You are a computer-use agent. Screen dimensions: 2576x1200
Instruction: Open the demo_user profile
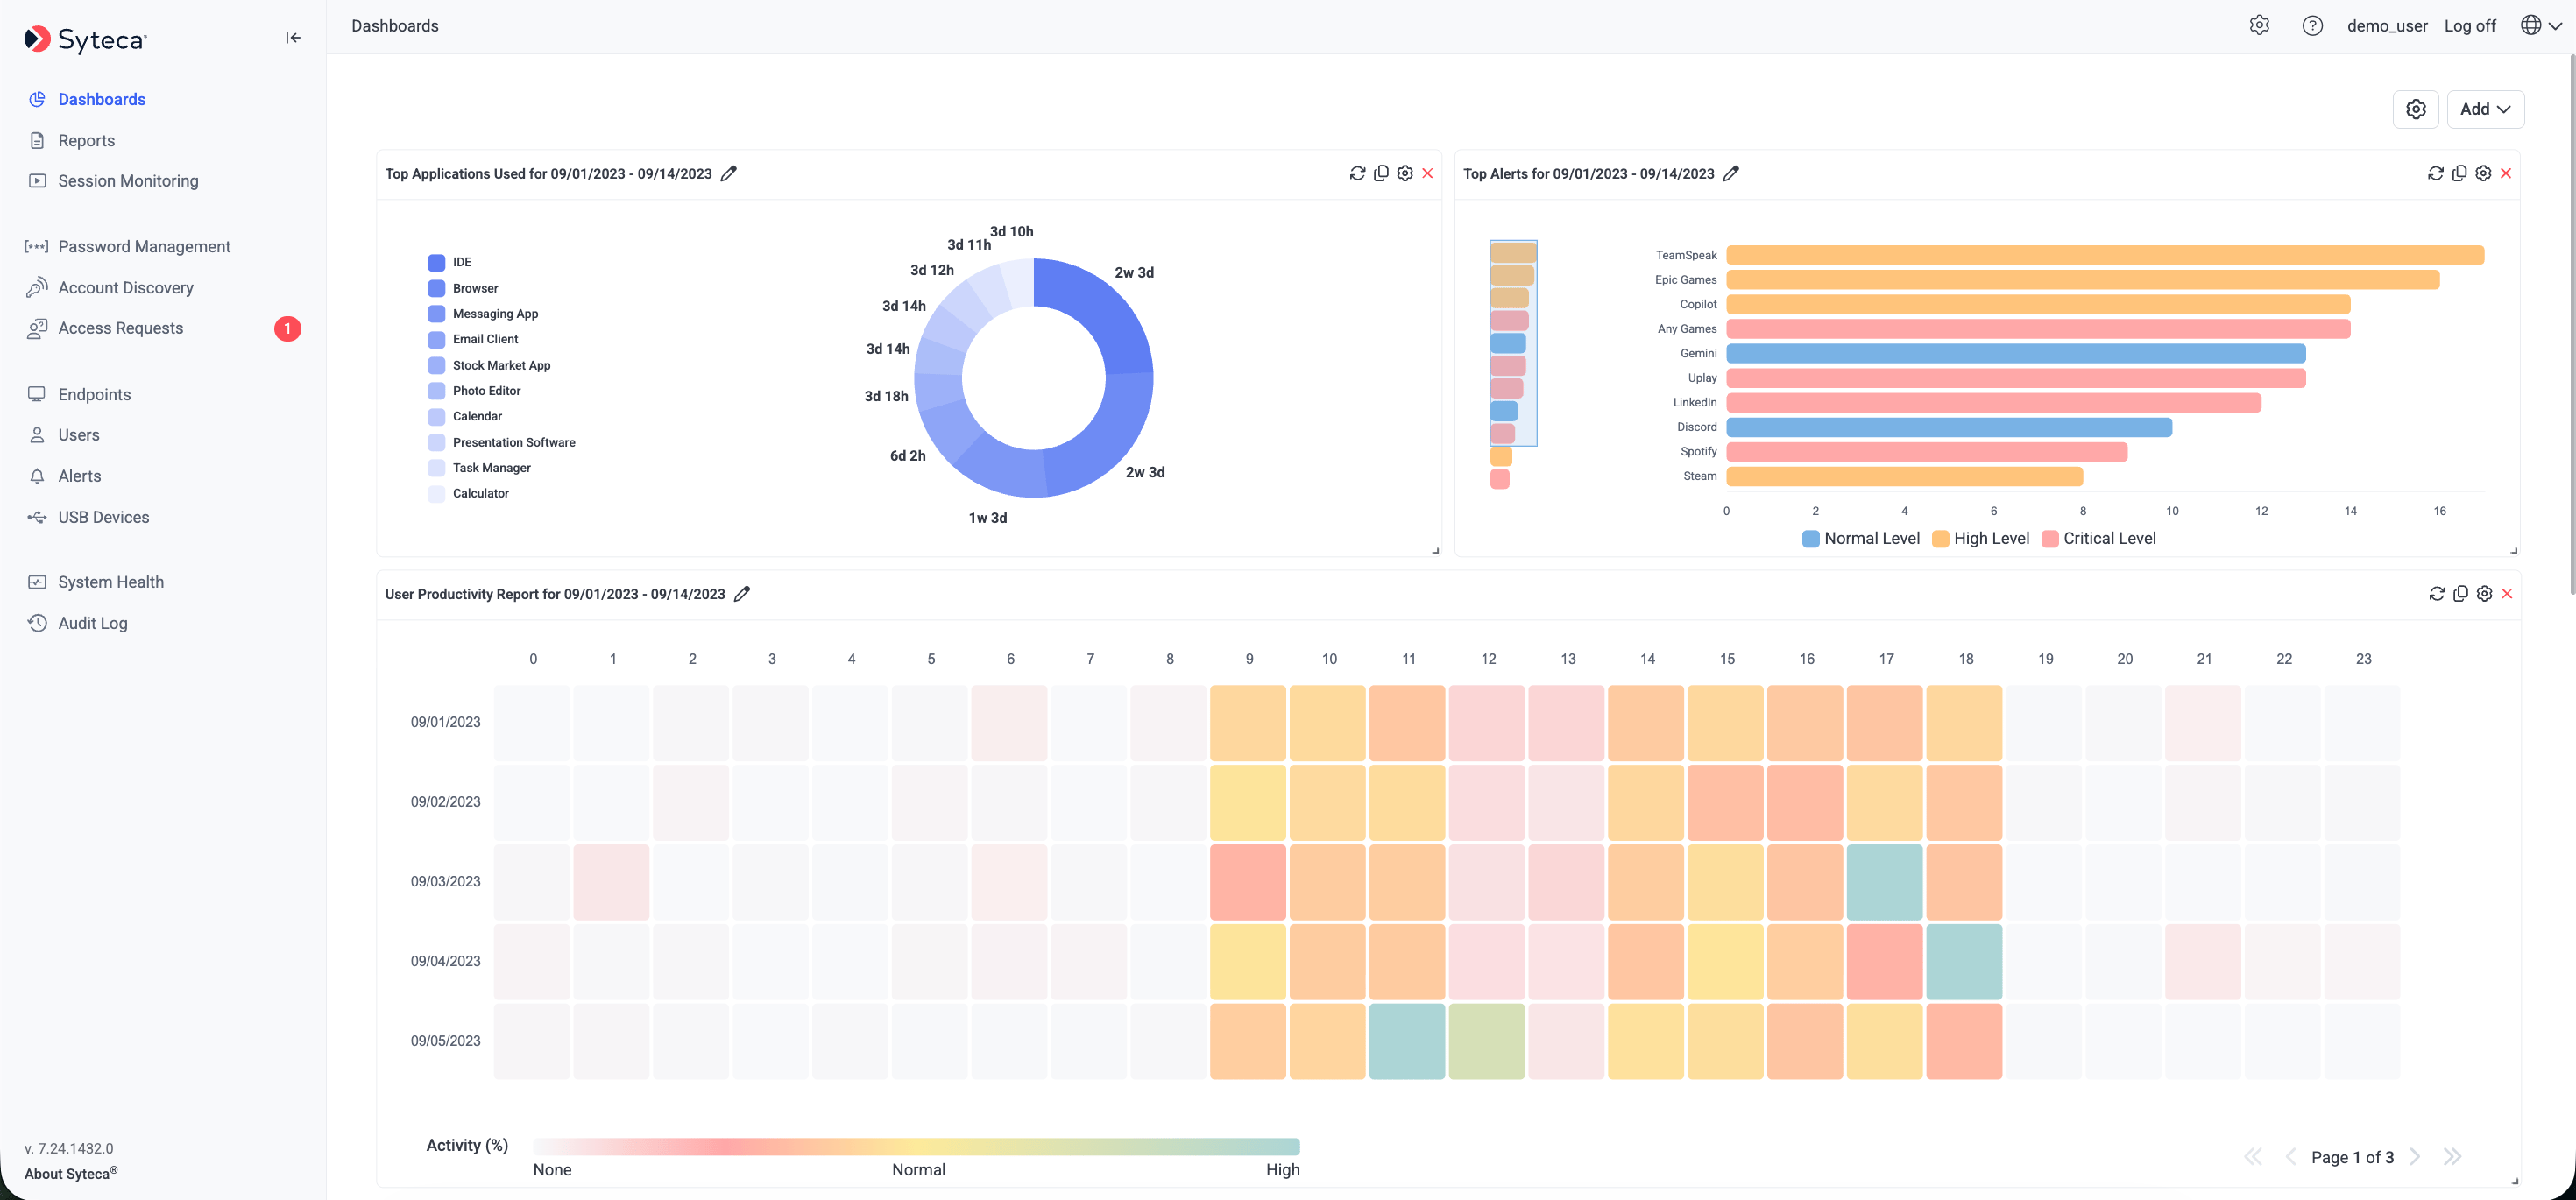[x=2387, y=26]
